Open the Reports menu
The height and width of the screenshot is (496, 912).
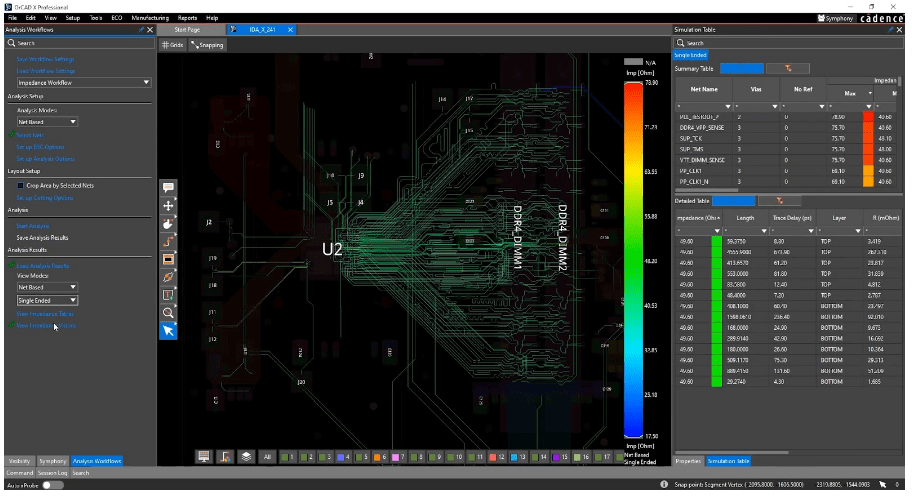(x=187, y=18)
